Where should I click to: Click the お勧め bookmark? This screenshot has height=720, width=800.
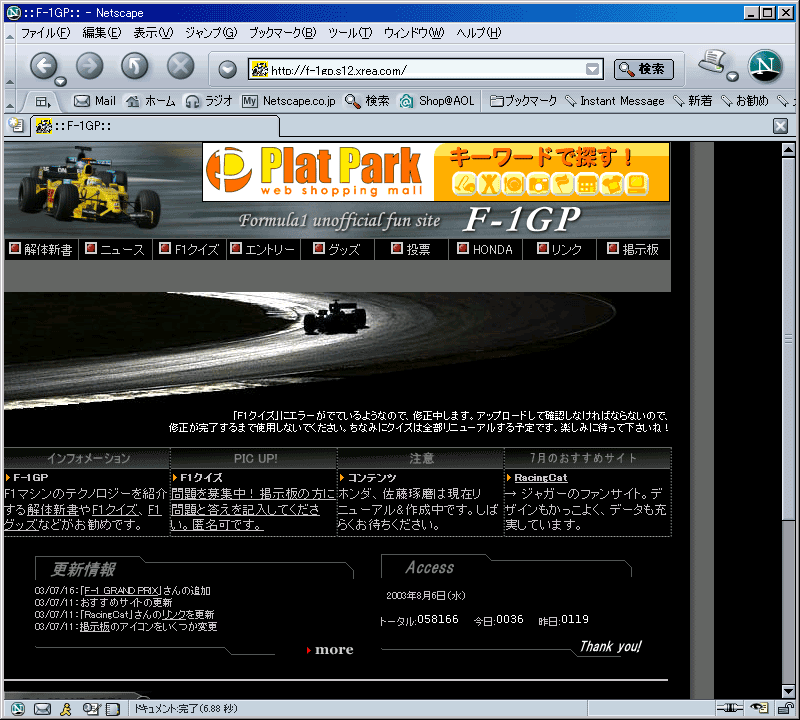coord(744,101)
